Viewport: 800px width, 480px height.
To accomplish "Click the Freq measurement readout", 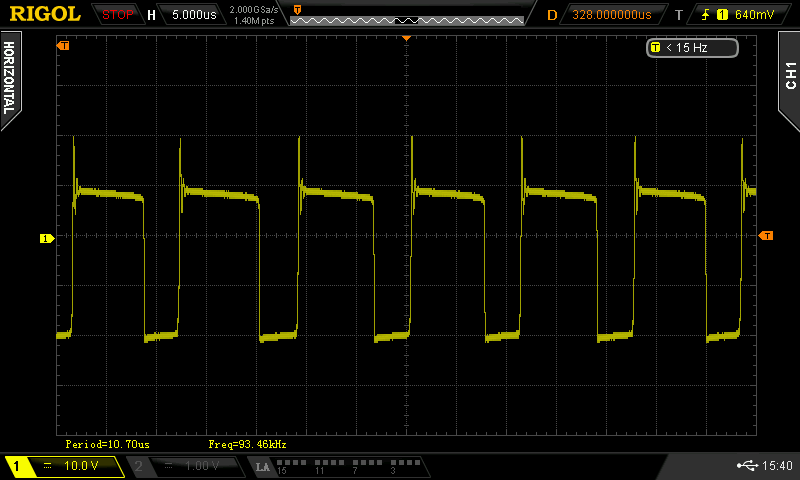I will pos(248,443).
